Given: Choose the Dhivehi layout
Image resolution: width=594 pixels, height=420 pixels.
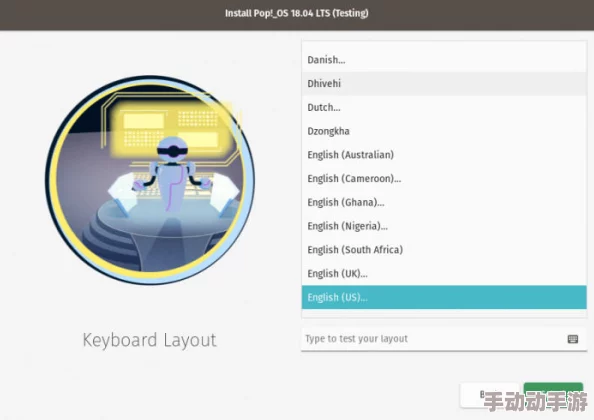Looking at the screenshot, I should [x=444, y=84].
